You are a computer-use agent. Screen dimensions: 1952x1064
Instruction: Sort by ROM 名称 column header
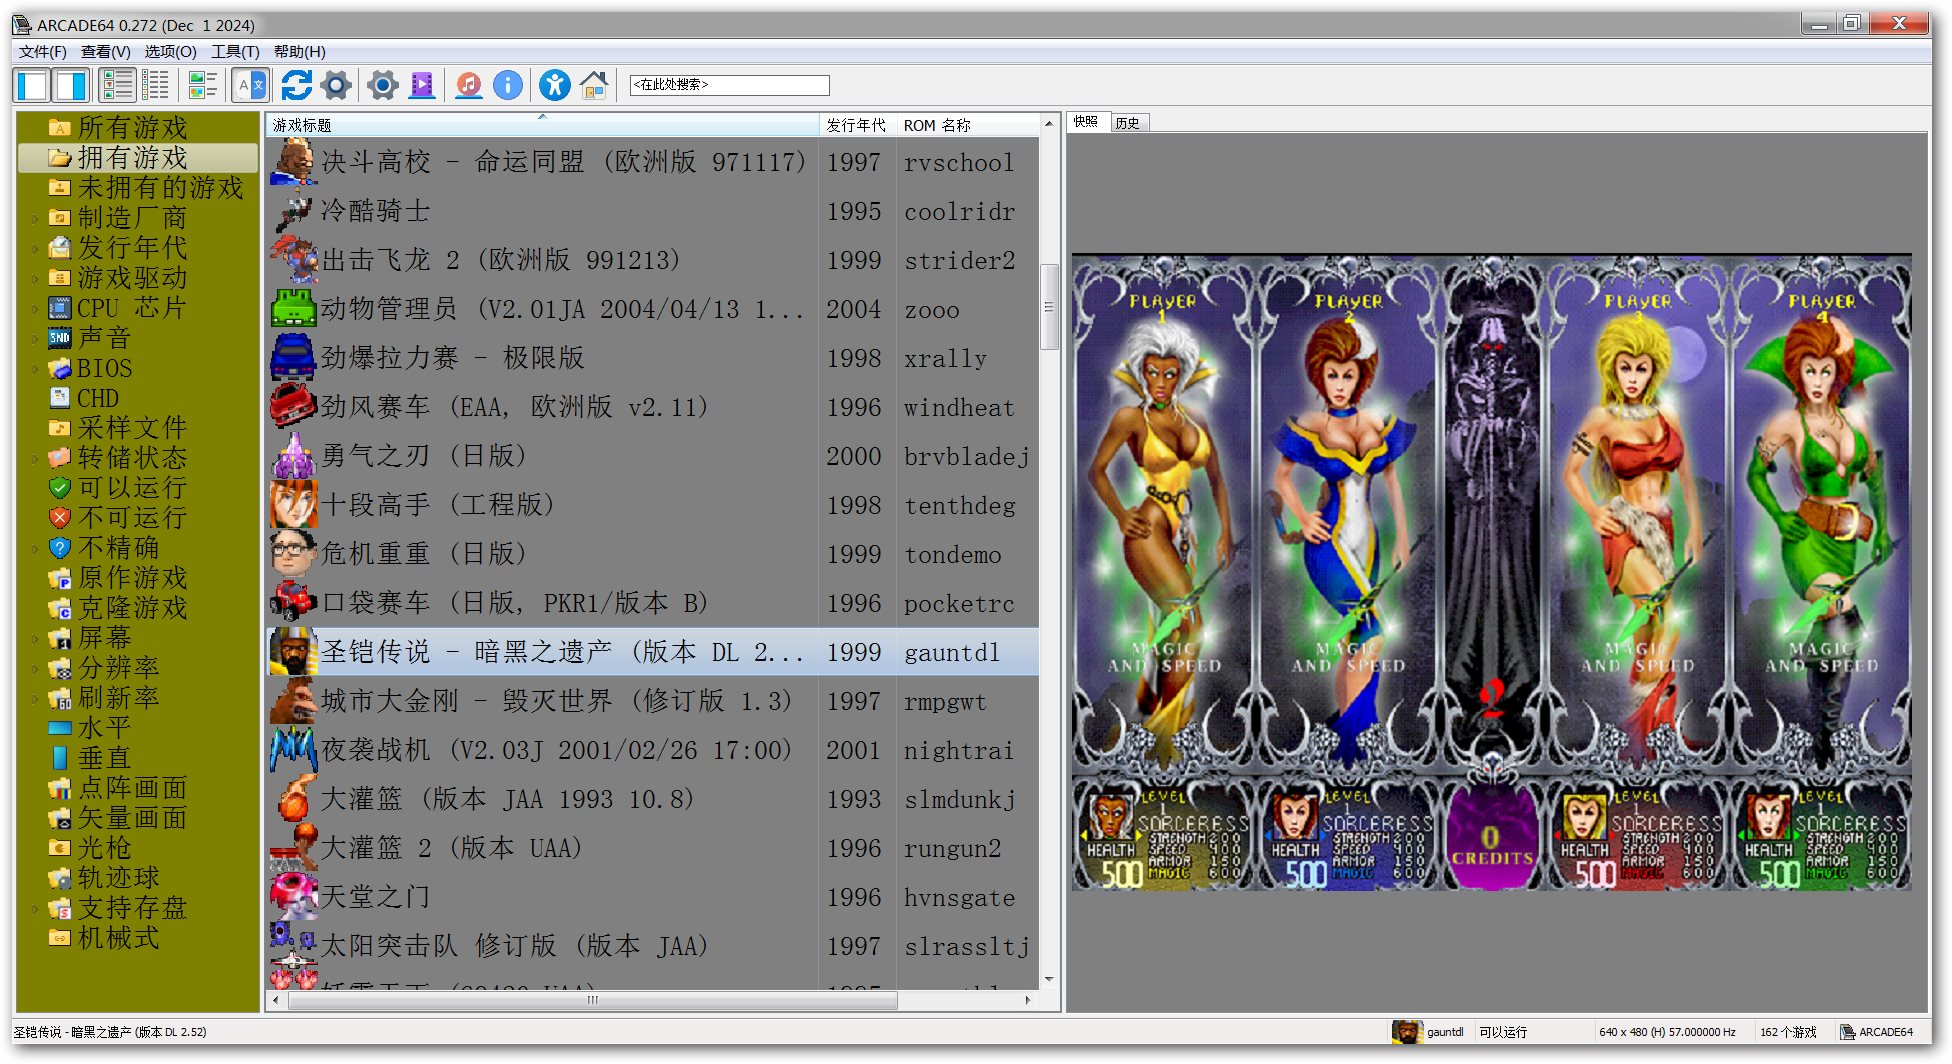pyautogui.click(x=967, y=125)
